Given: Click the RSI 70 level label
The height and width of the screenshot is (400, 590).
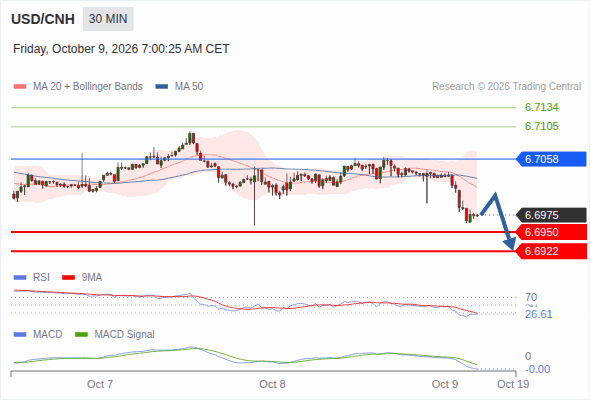Looking at the screenshot, I should tap(531, 297).
